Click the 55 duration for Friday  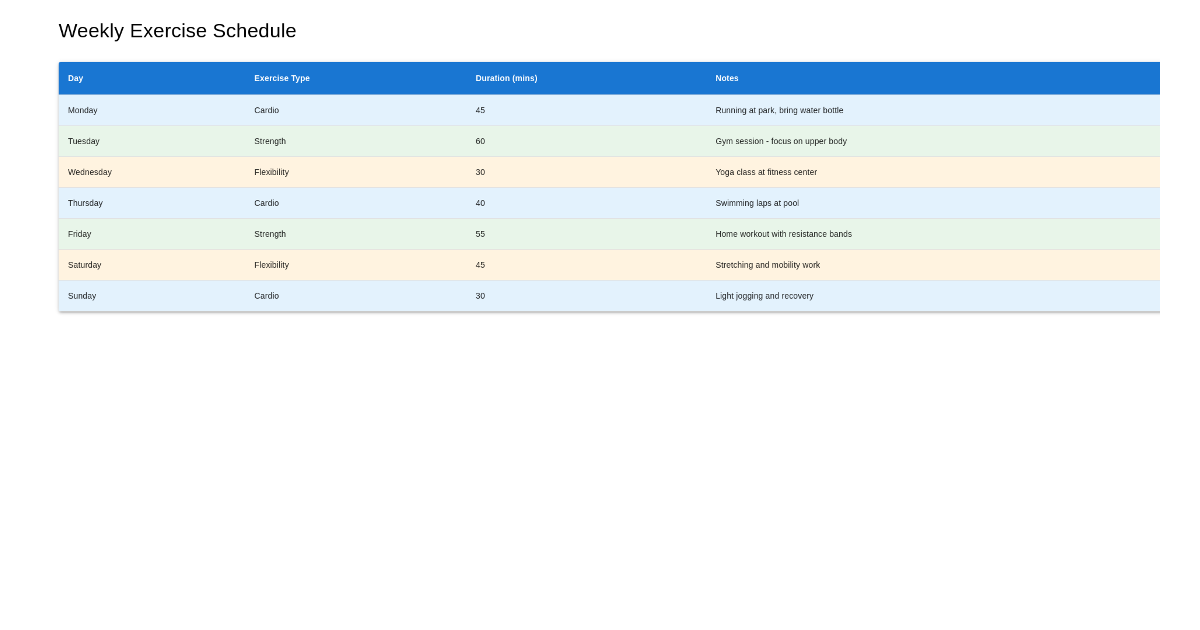(481, 234)
